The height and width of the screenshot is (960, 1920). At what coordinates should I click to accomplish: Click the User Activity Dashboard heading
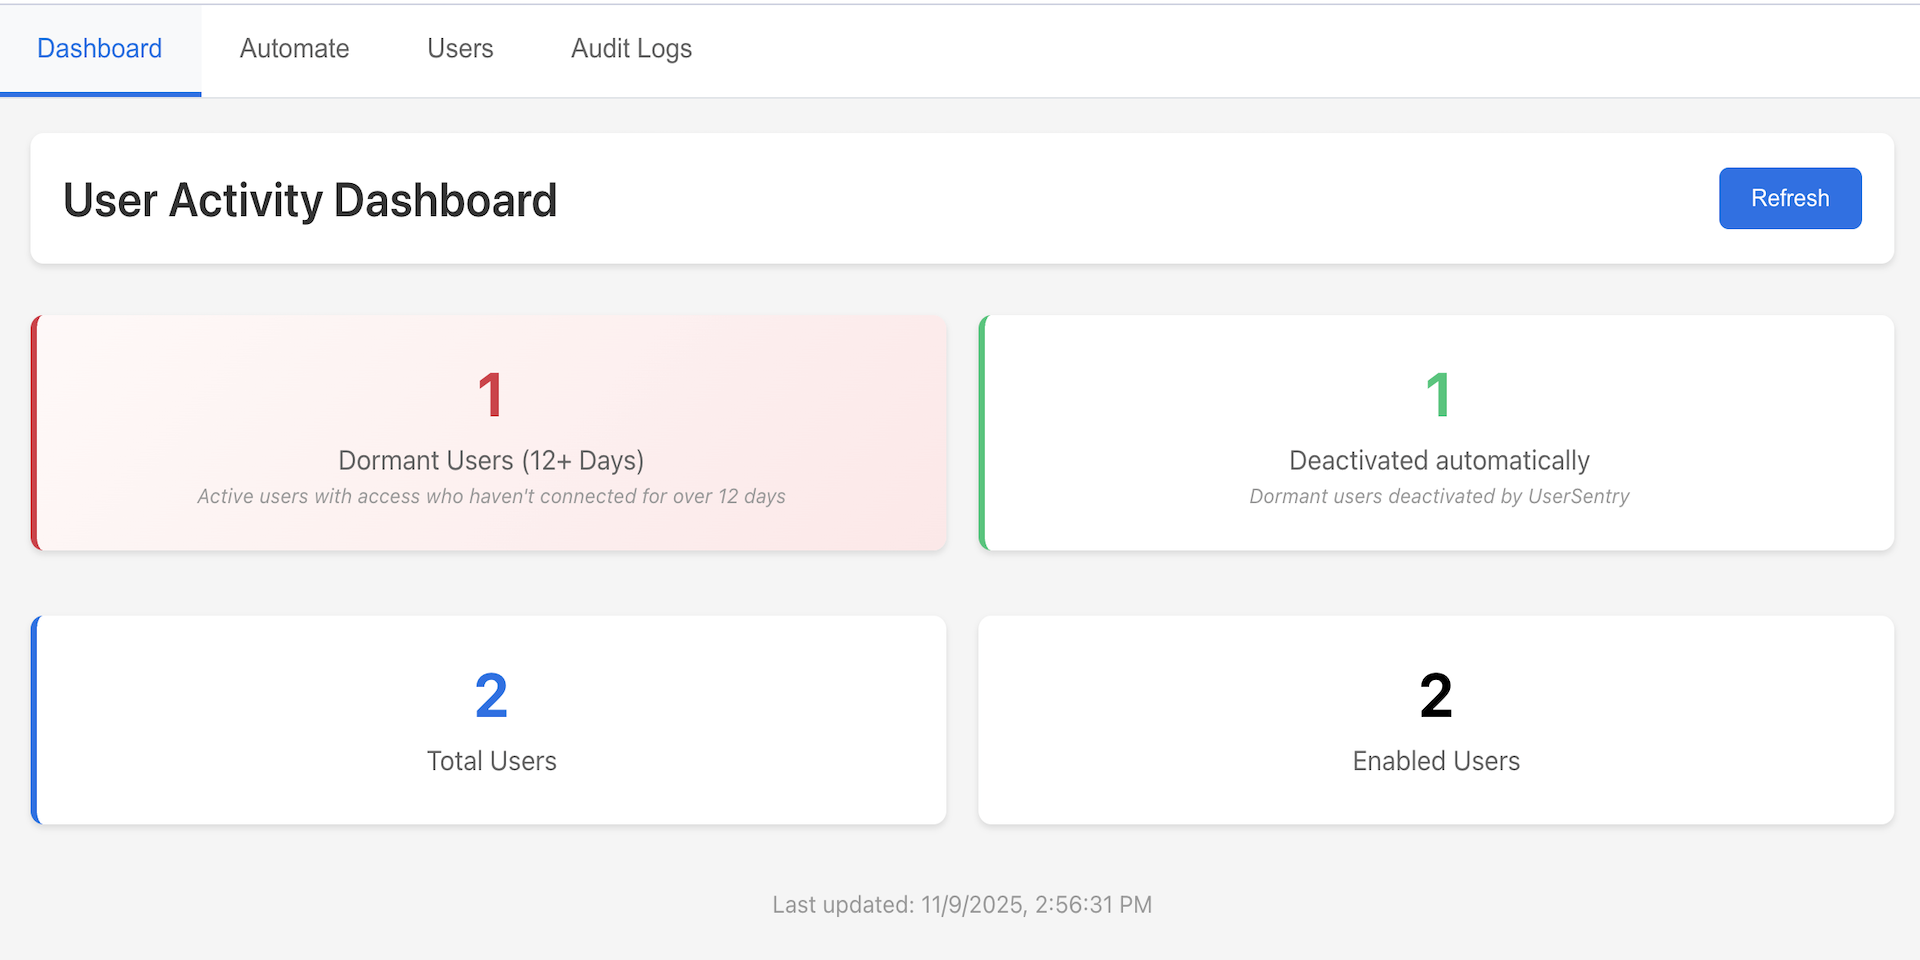tap(310, 200)
